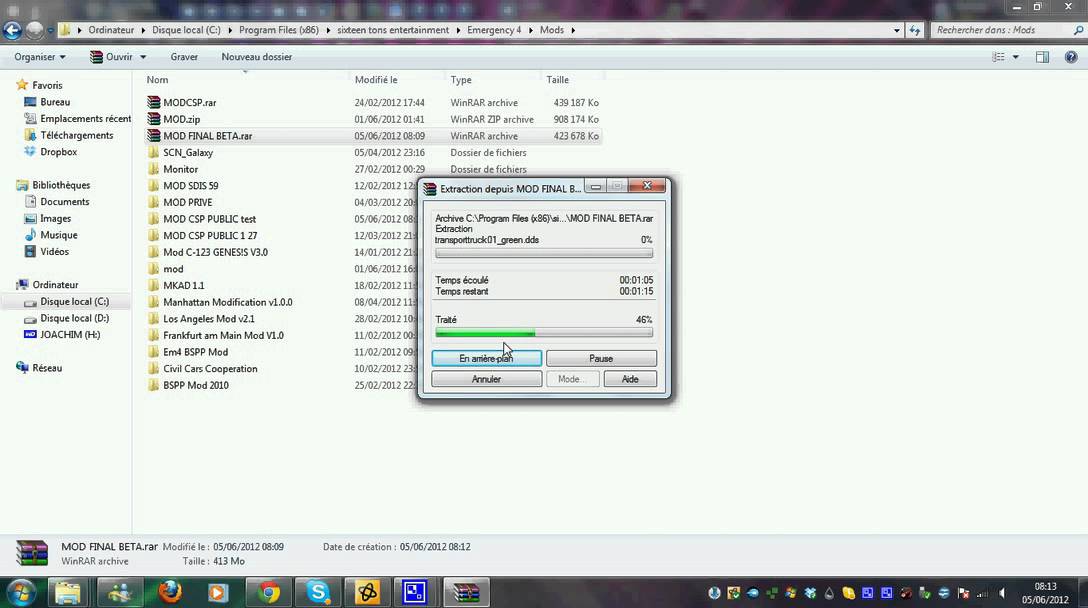Open the recent pages dropdown beside the navigation arrows
The width and height of the screenshot is (1088, 608).
tap(50, 30)
